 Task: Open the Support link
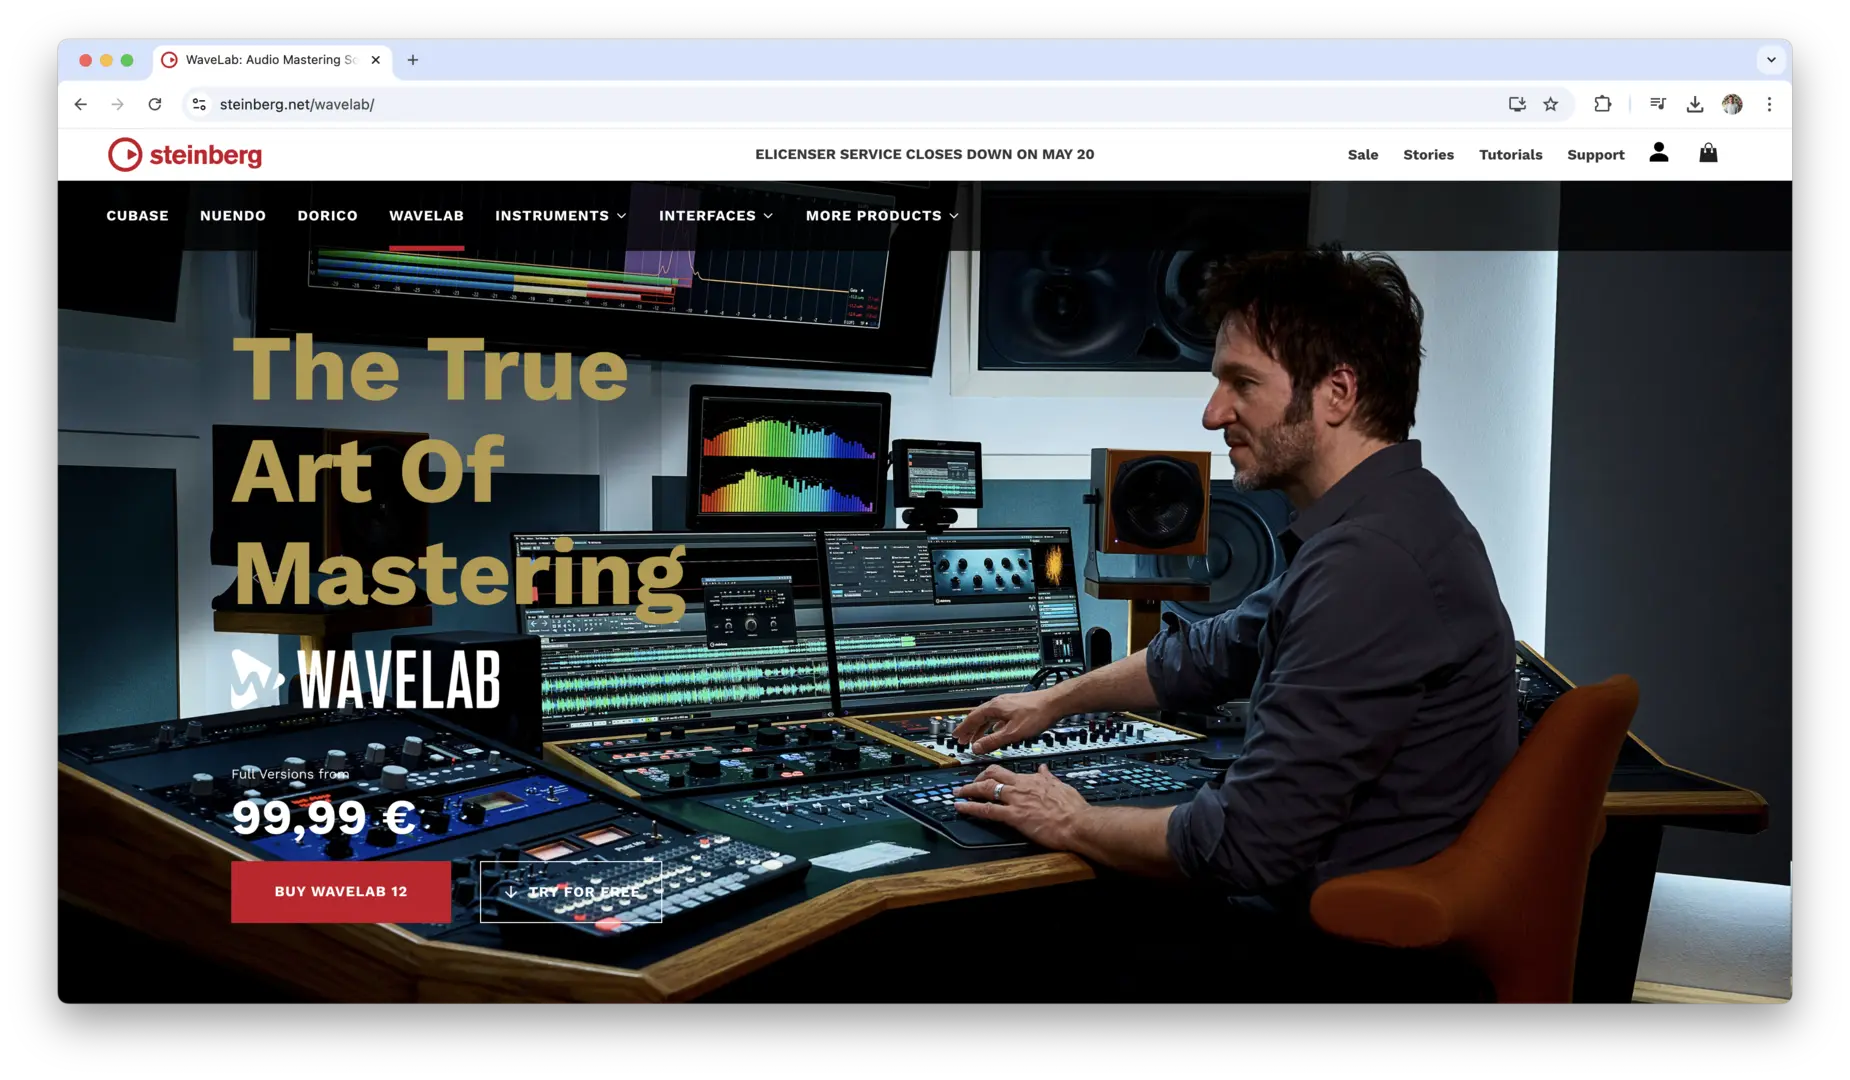(x=1595, y=155)
